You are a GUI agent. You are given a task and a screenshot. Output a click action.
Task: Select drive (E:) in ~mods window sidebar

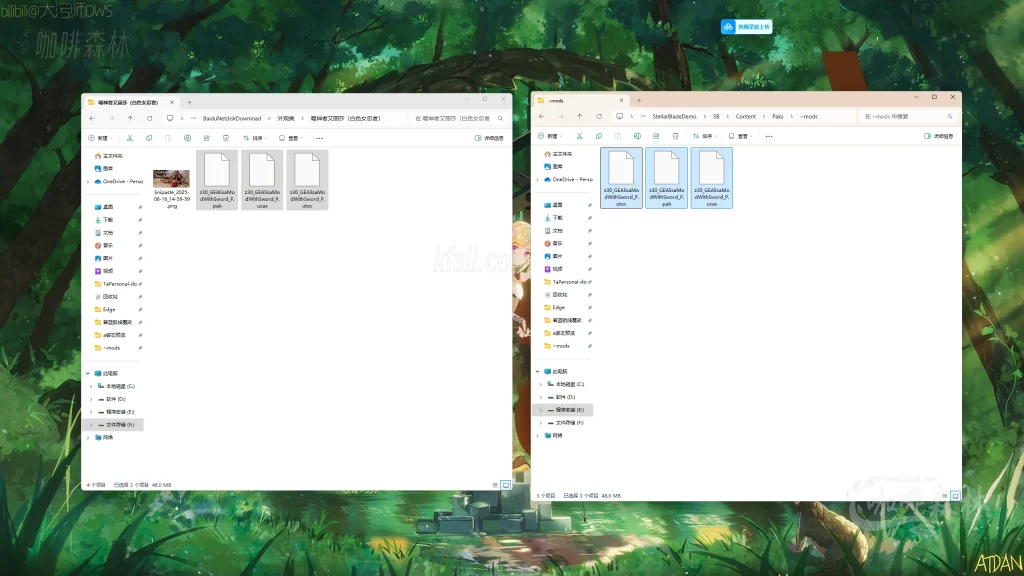[x=564, y=410]
